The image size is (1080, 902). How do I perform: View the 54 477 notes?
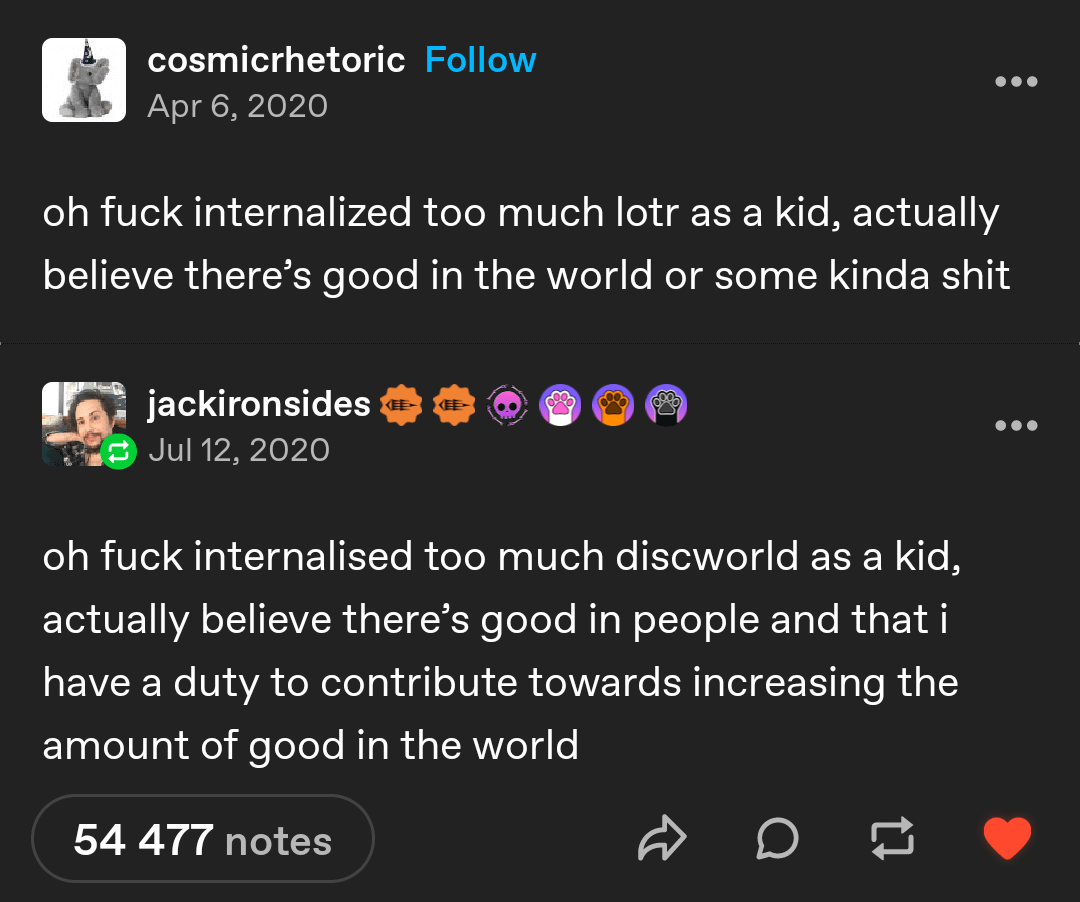tap(202, 839)
